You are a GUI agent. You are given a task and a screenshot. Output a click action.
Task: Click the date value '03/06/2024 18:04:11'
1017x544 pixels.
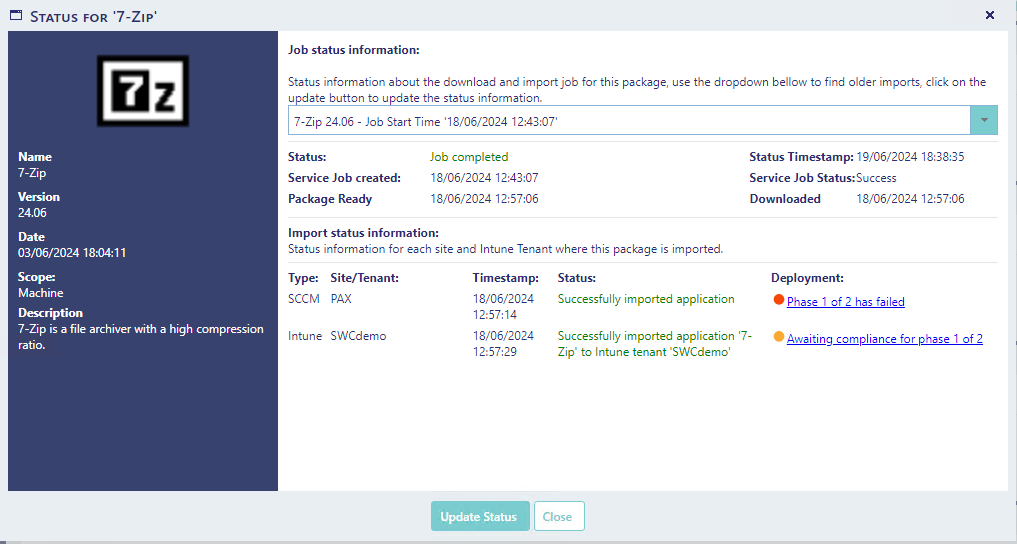click(x=72, y=253)
